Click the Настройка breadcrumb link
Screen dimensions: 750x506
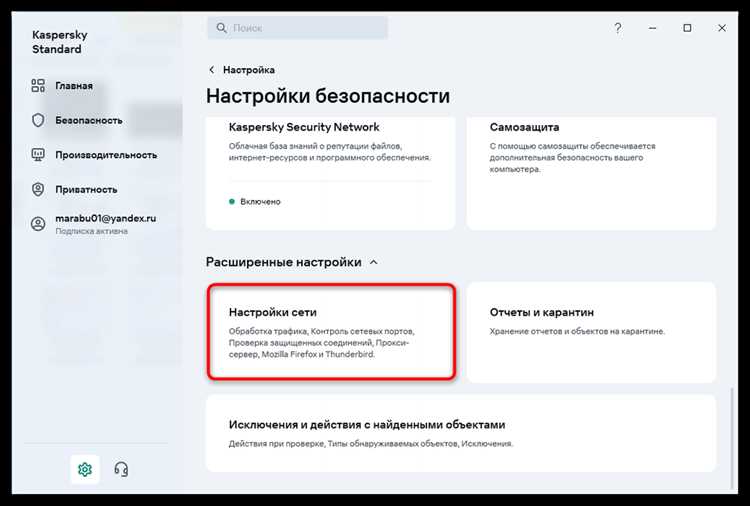(249, 70)
